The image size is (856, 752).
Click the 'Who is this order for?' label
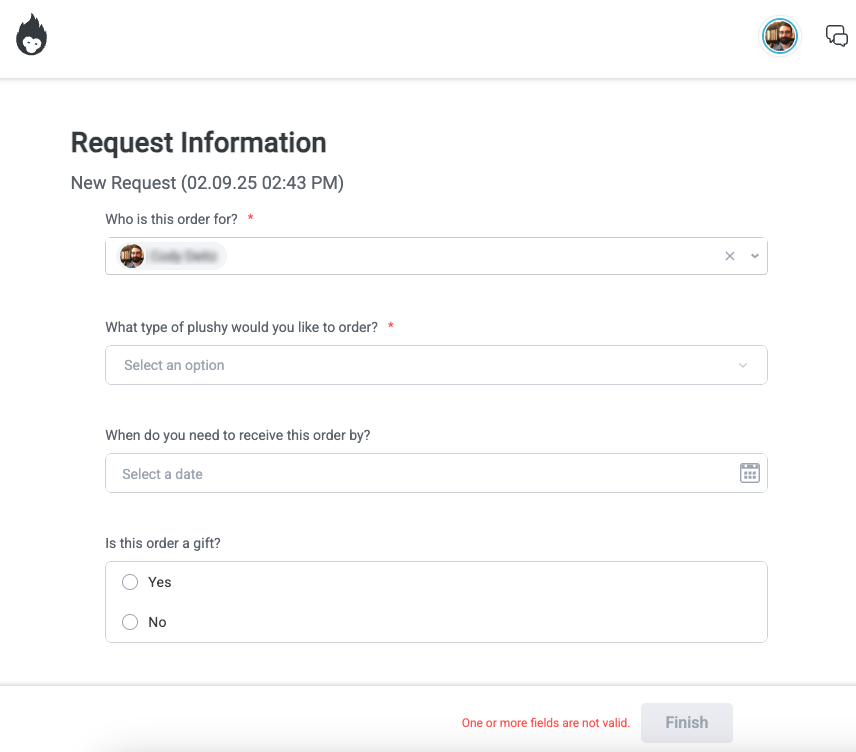171,218
